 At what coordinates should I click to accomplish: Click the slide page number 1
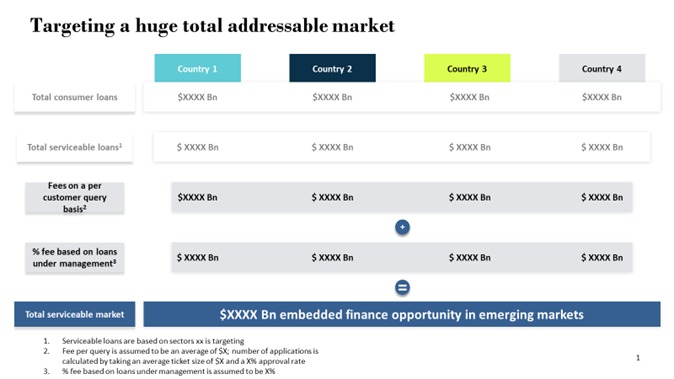click(x=638, y=358)
